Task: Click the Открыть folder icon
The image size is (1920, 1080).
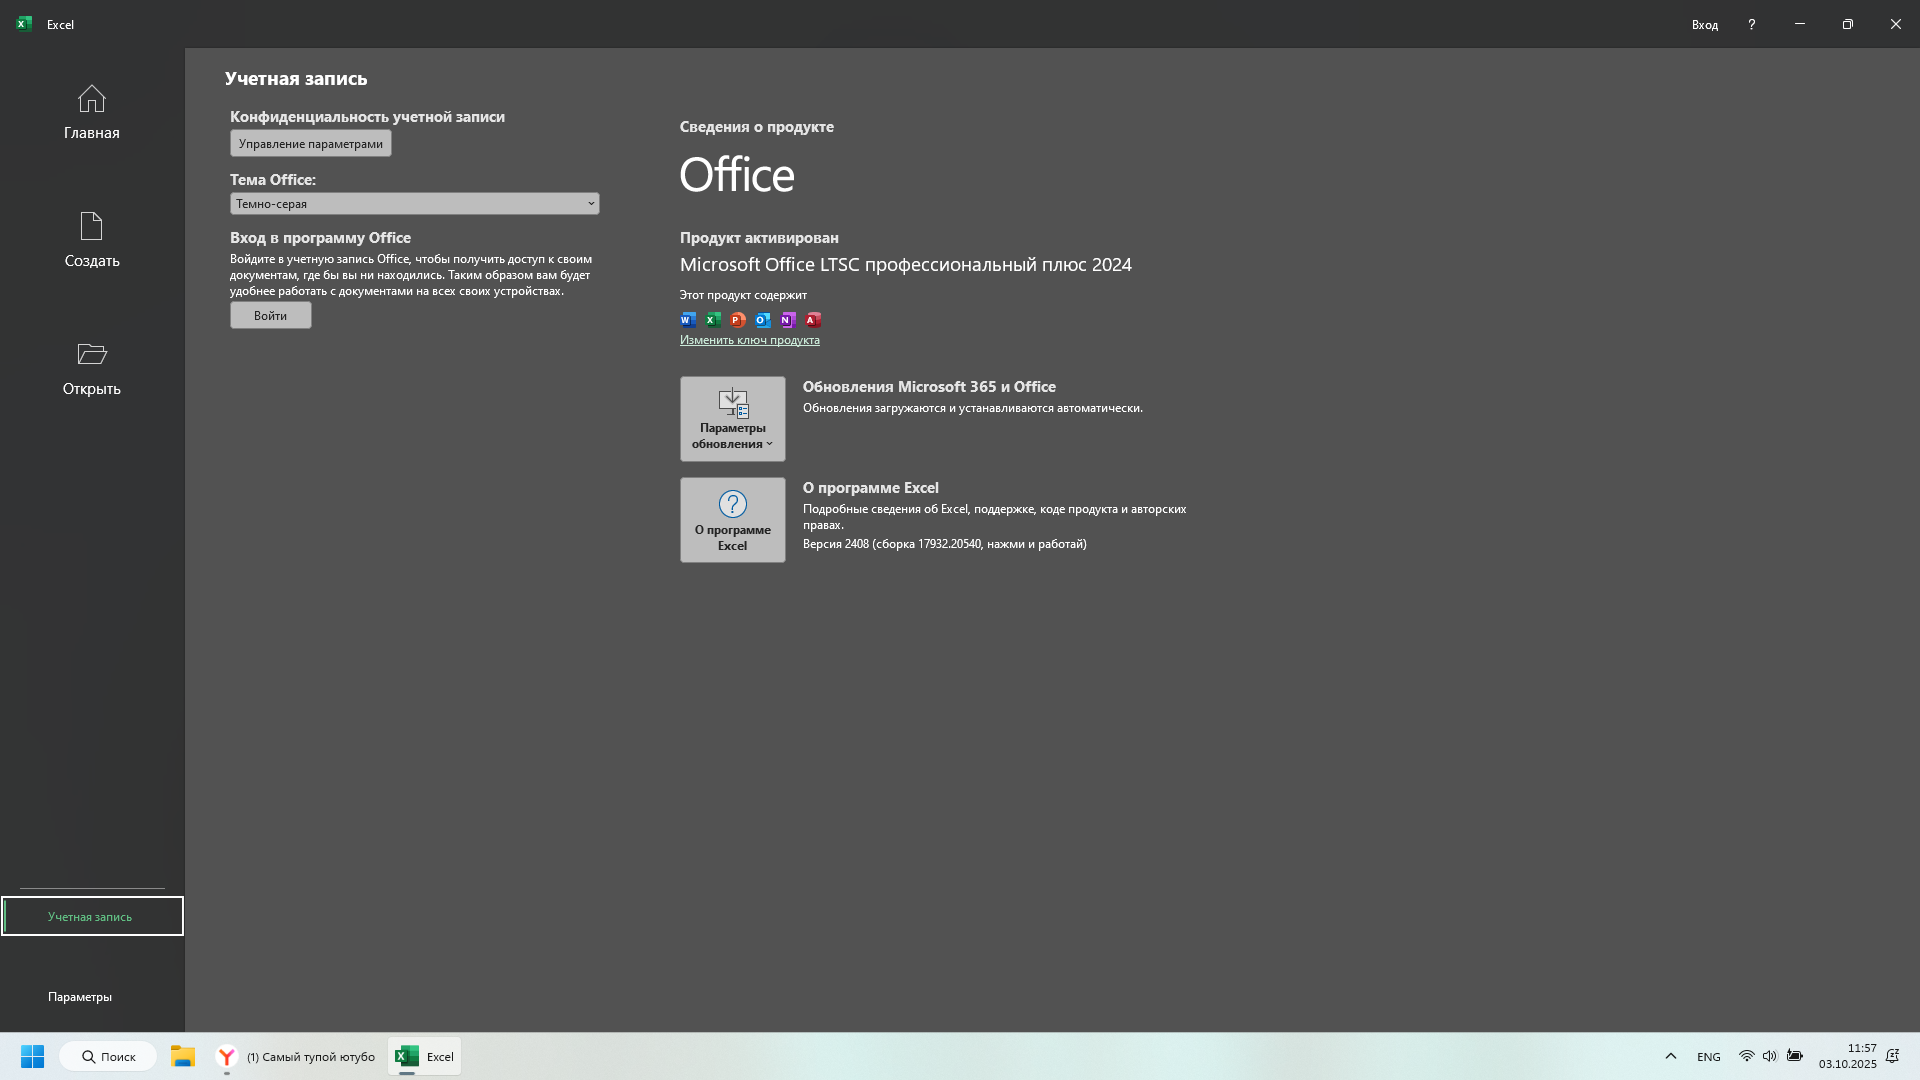Action: 91,355
